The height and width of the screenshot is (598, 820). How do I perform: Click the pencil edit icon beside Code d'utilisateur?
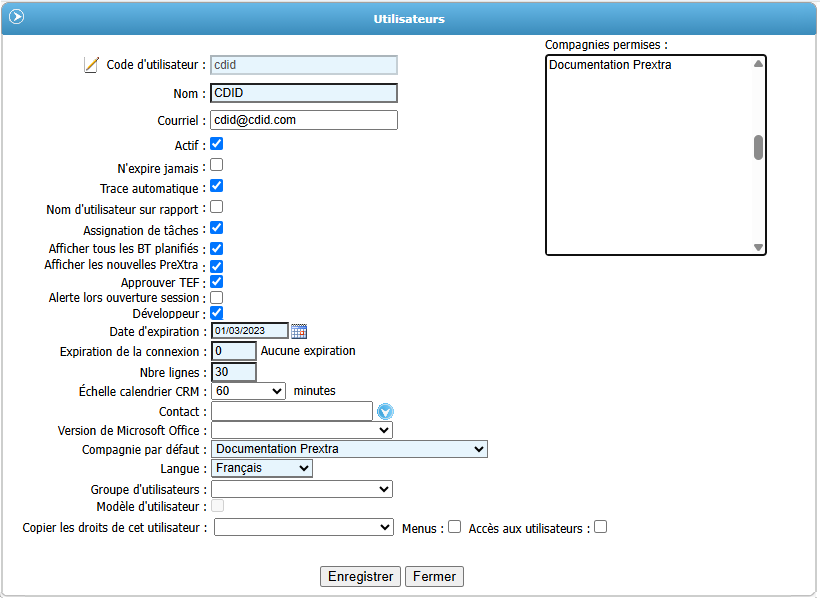click(x=92, y=65)
